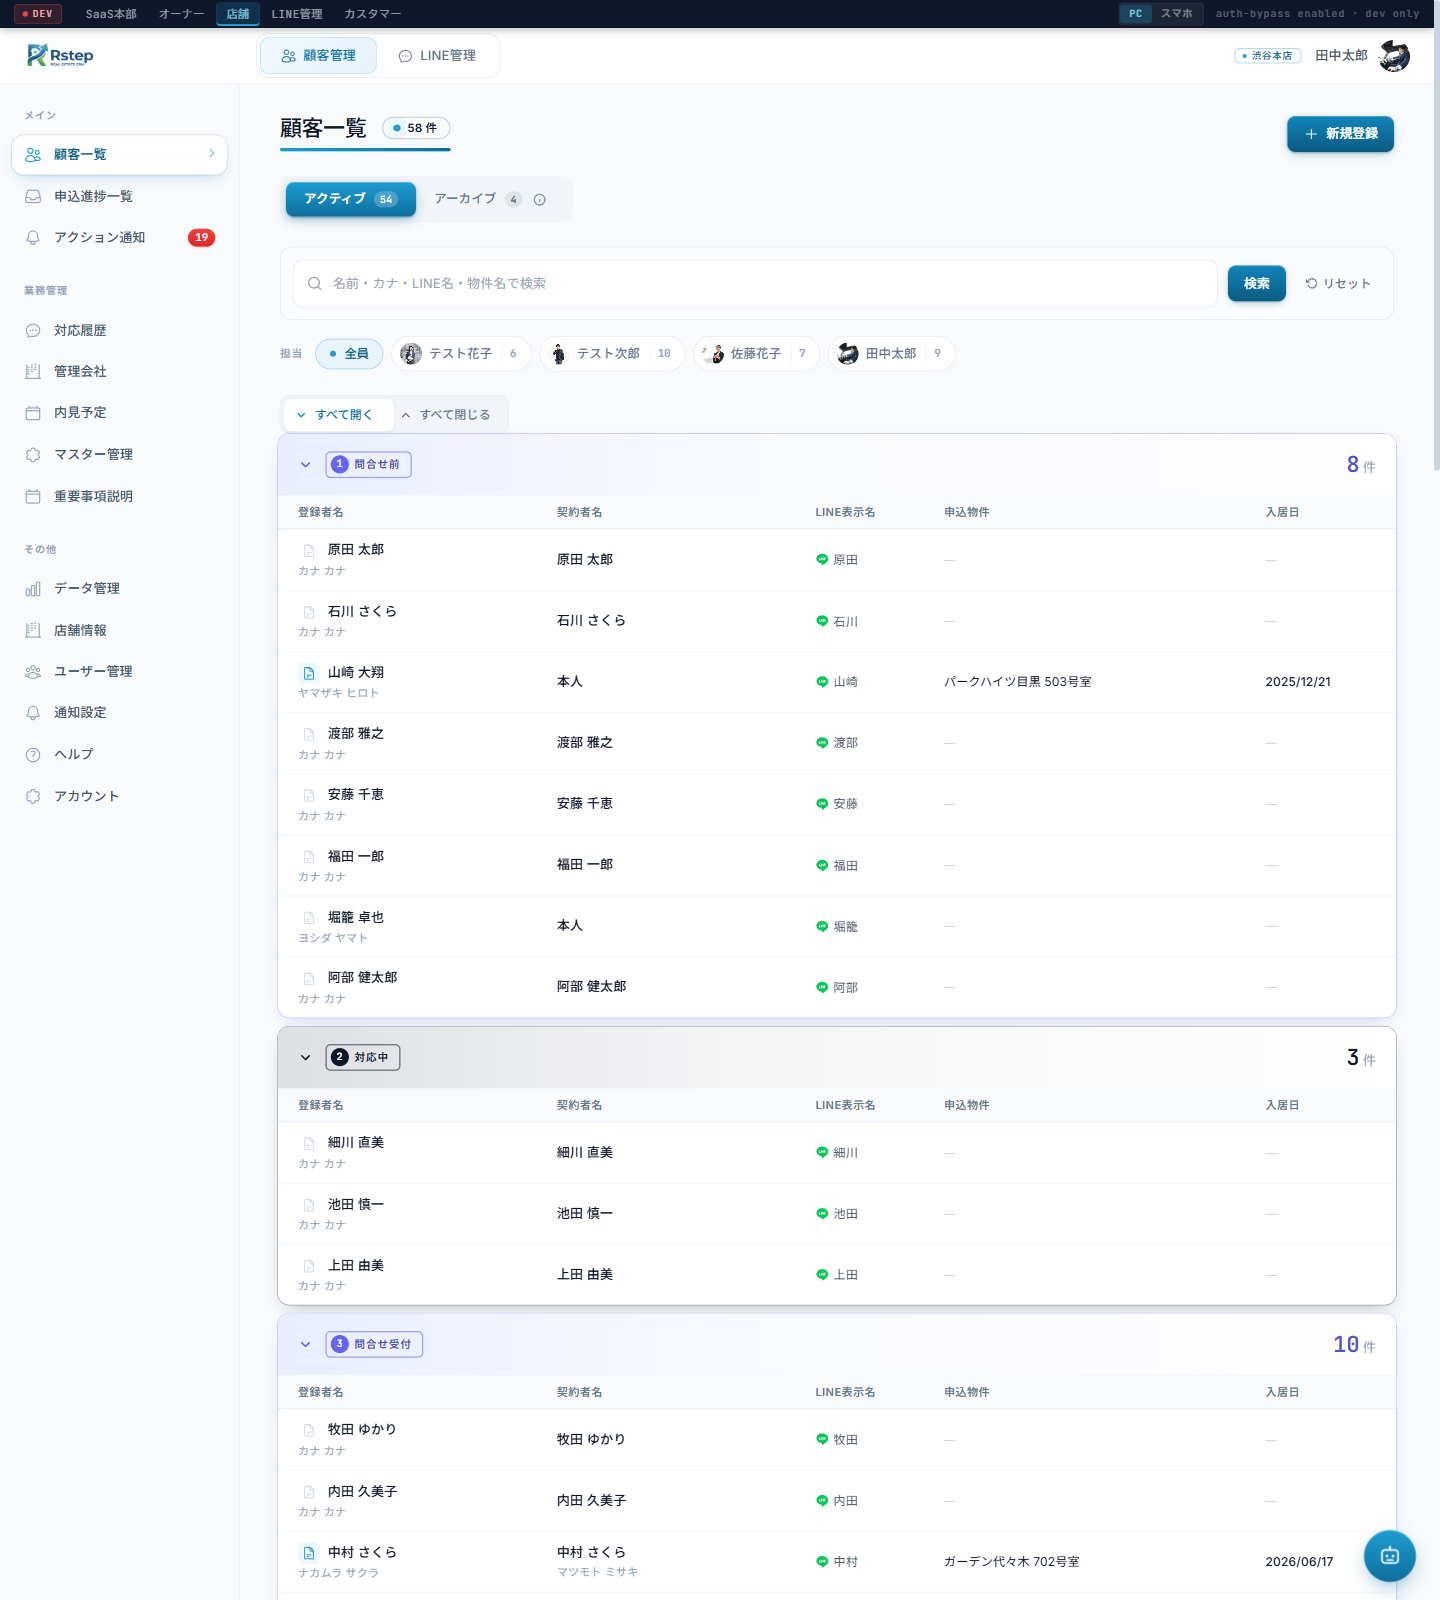Select SaaS本部 in the dev bar
The width and height of the screenshot is (1440, 1600).
click(x=111, y=14)
